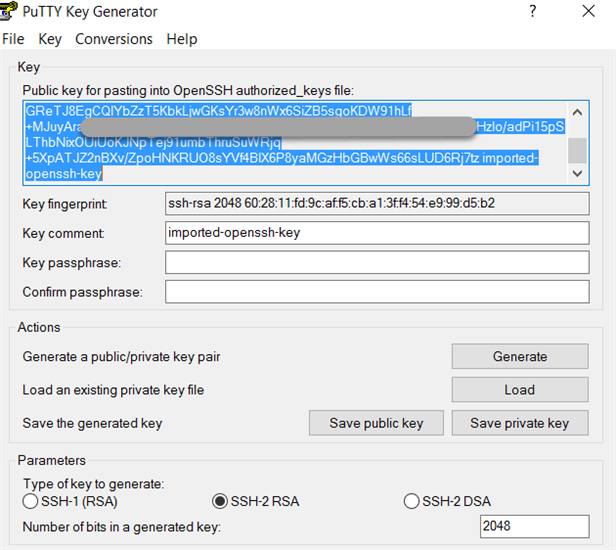This screenshot has width=616, height=550.
Task: Open the Conversions menu
Action: pyautogui.click(x=114, y=39)
